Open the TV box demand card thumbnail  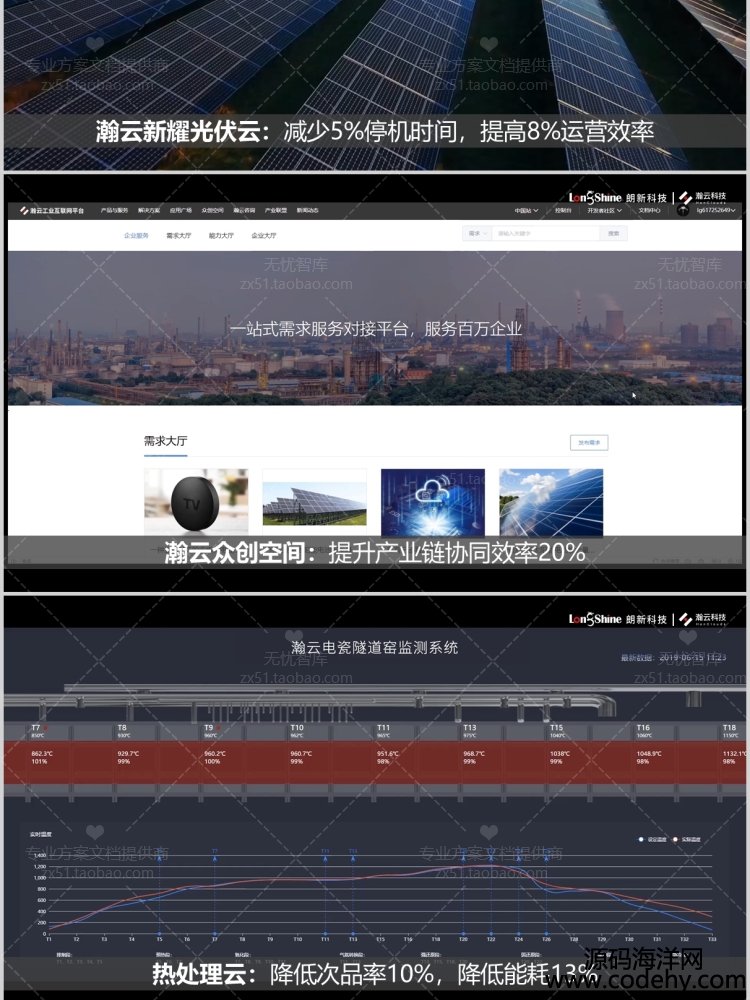click(x=196, y=503)
